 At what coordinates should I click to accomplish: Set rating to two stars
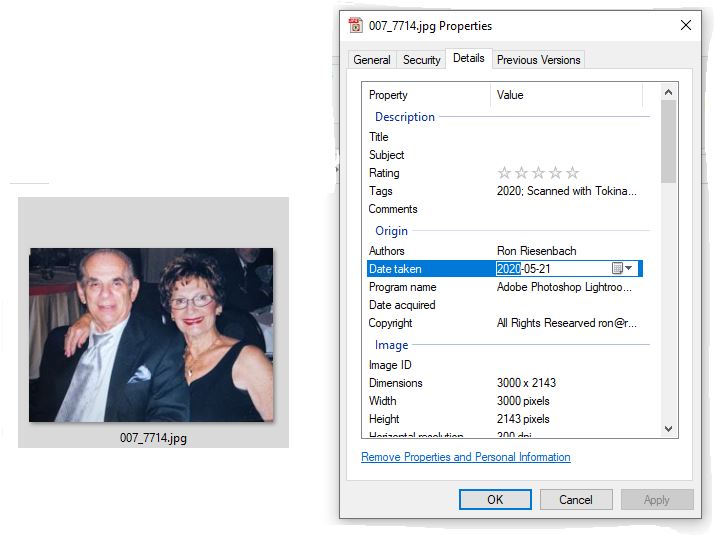521,173
